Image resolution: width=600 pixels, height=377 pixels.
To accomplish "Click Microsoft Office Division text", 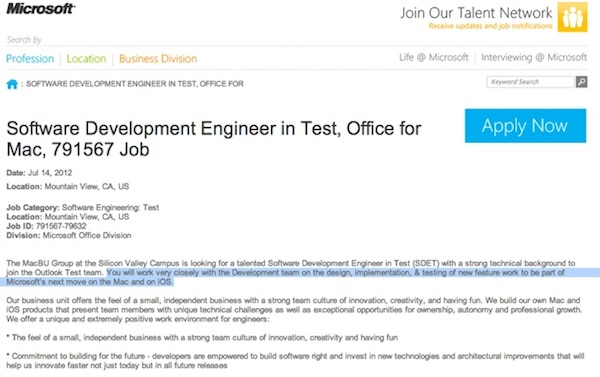I will point(87,235).
